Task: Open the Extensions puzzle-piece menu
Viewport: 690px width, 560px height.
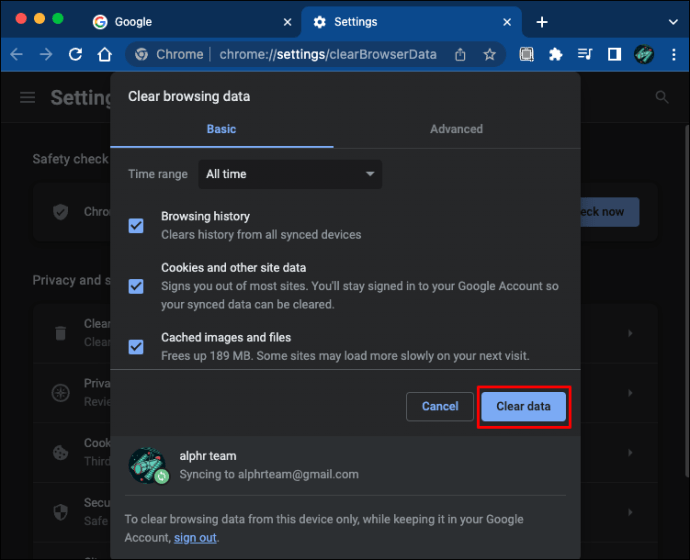Action: tap(556, 54)
